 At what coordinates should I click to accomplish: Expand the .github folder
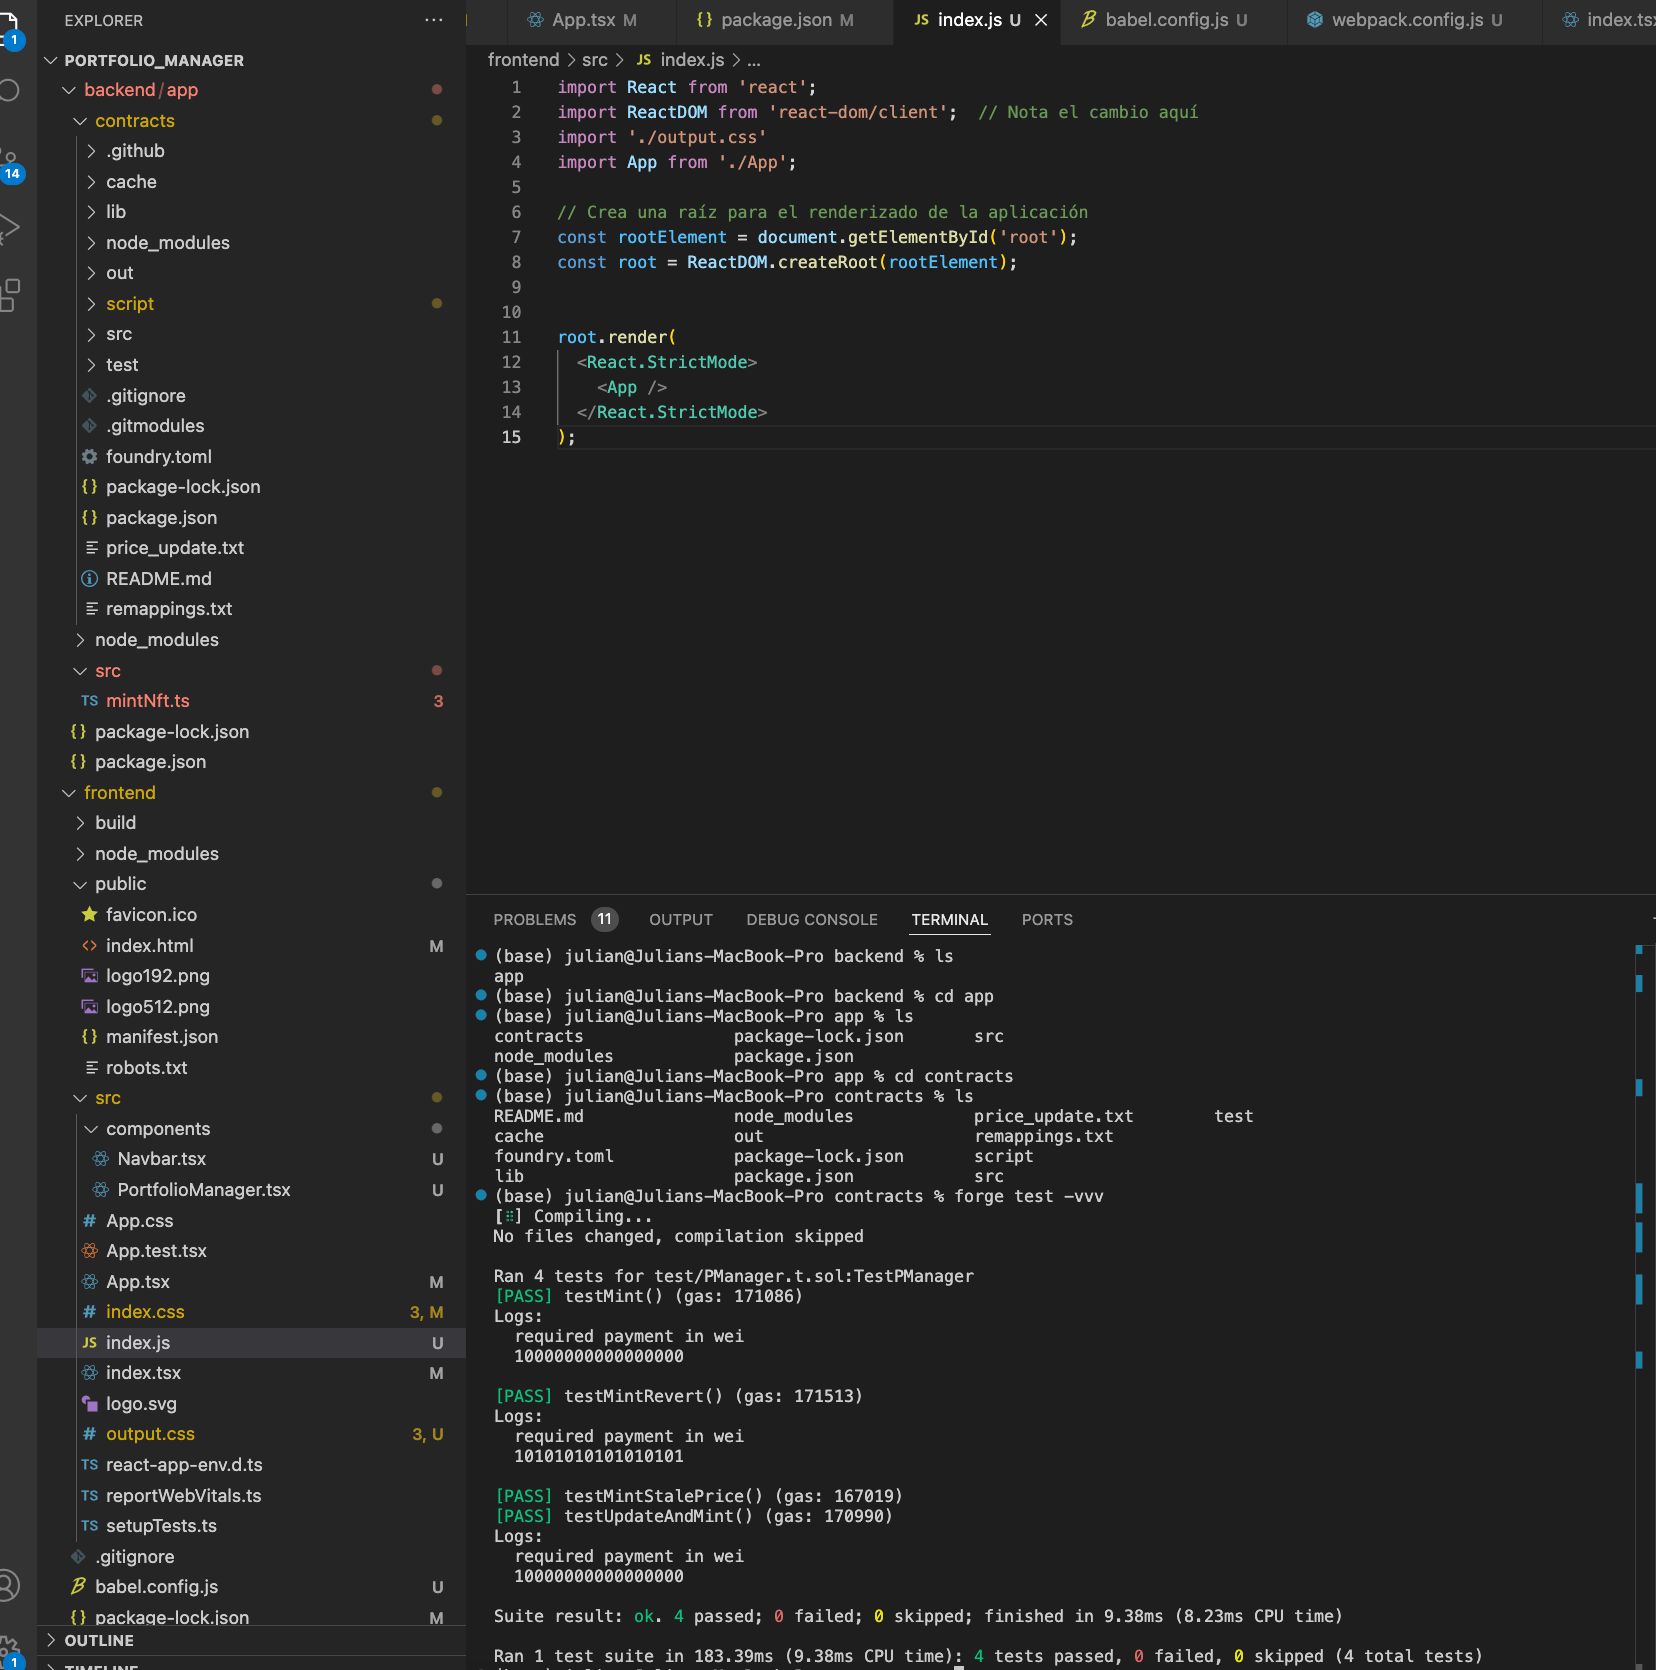click(x=91, y=151)
